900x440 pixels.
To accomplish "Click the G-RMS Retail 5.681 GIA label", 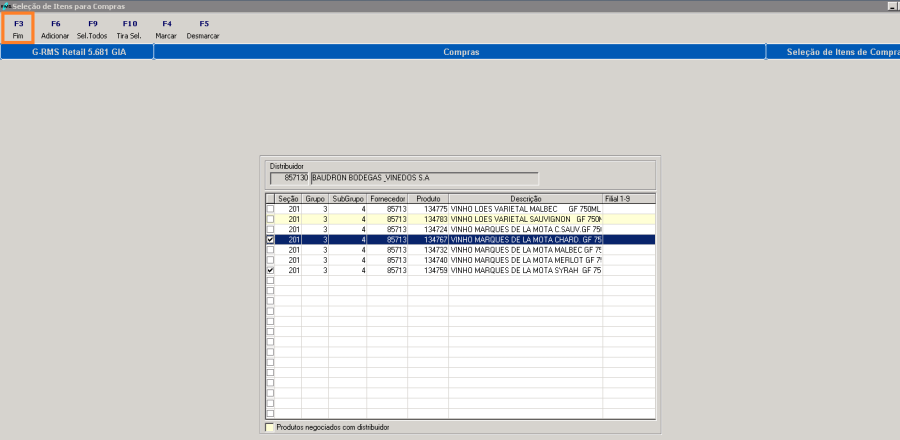I will [78, 52].
